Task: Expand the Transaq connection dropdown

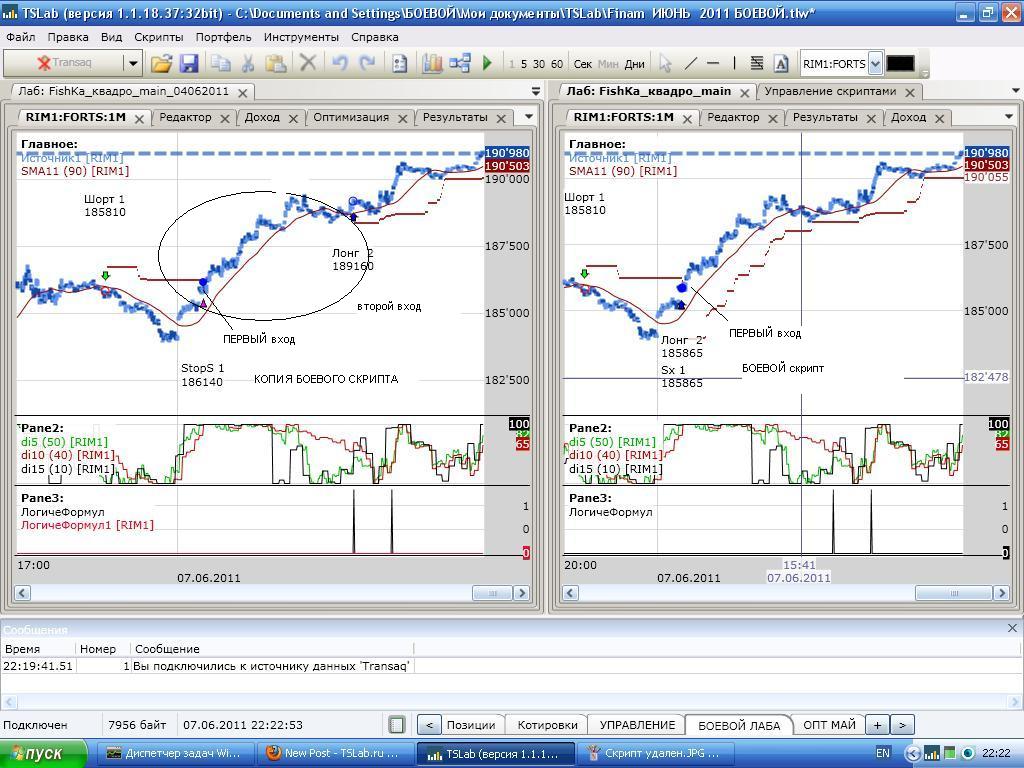Action: 132,63
